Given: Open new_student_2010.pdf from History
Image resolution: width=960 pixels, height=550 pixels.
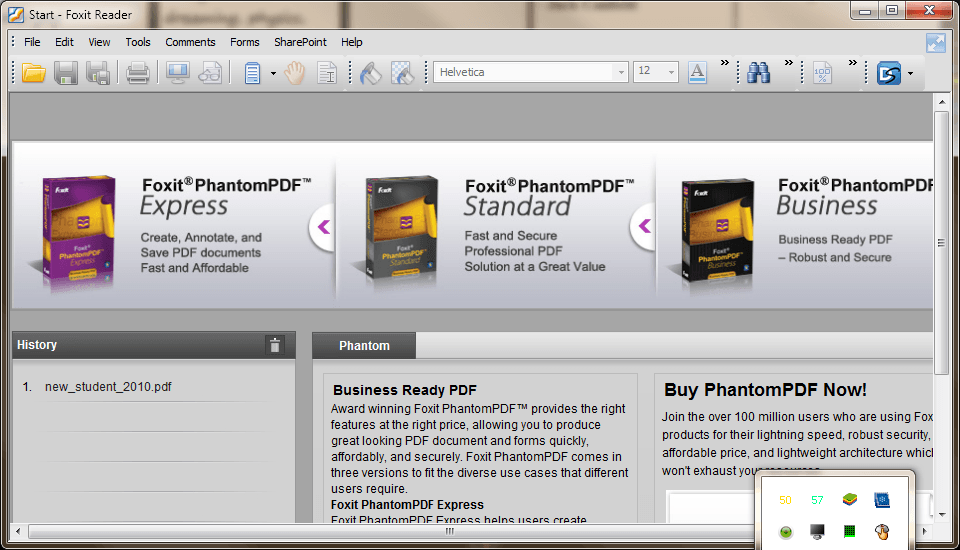Looking at the screenshot, I should coord(108,386).
